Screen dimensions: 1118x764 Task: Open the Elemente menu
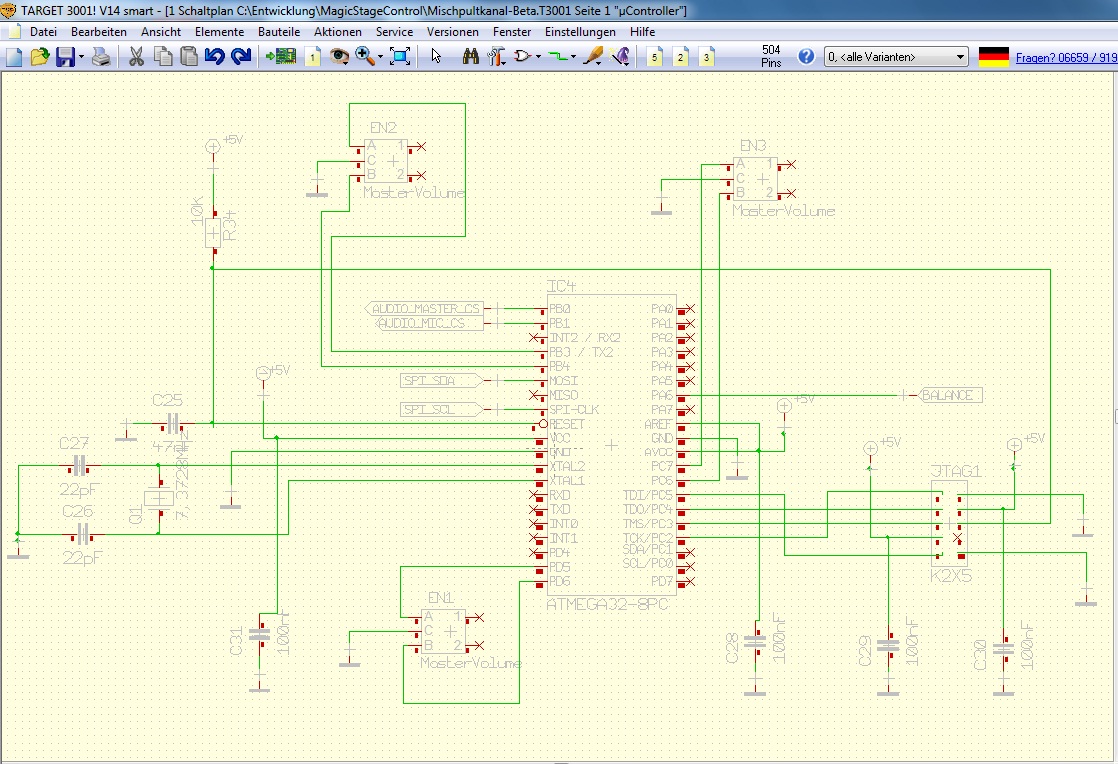click(219, 32)
